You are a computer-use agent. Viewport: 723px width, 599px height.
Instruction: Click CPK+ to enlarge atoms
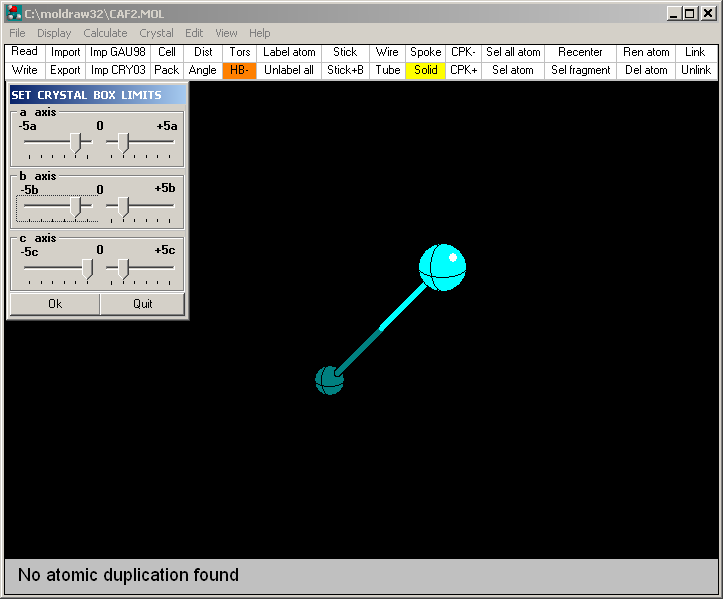(x=463, y=70)
